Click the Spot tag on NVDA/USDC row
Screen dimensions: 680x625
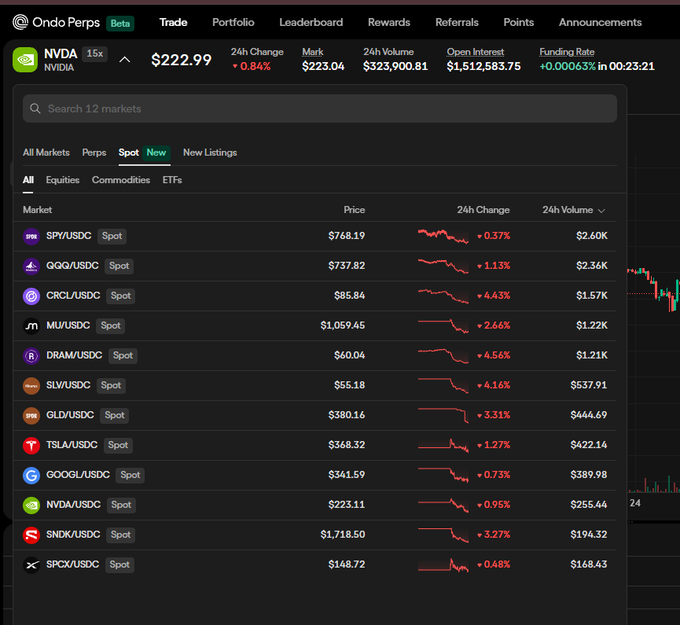[x=121, y=505]
